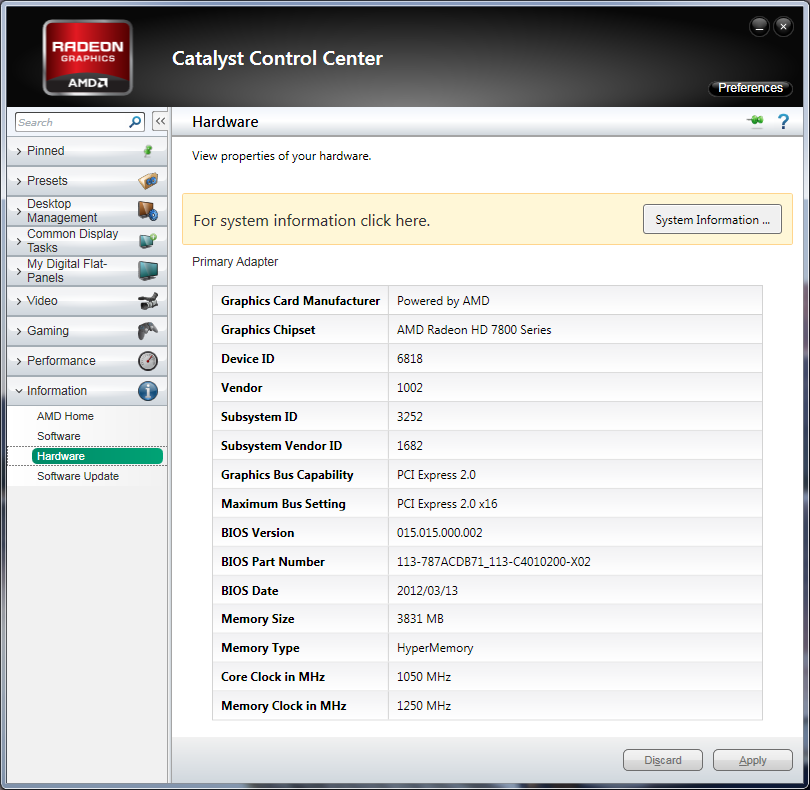Click the search magnifier icon

[x=135, y=122]
